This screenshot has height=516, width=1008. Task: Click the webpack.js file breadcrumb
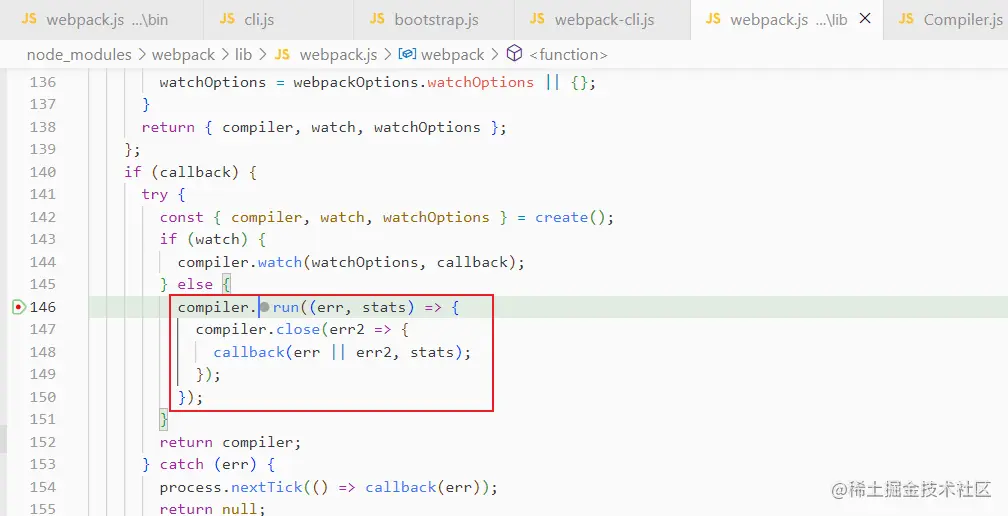click(x=338, y=55)
